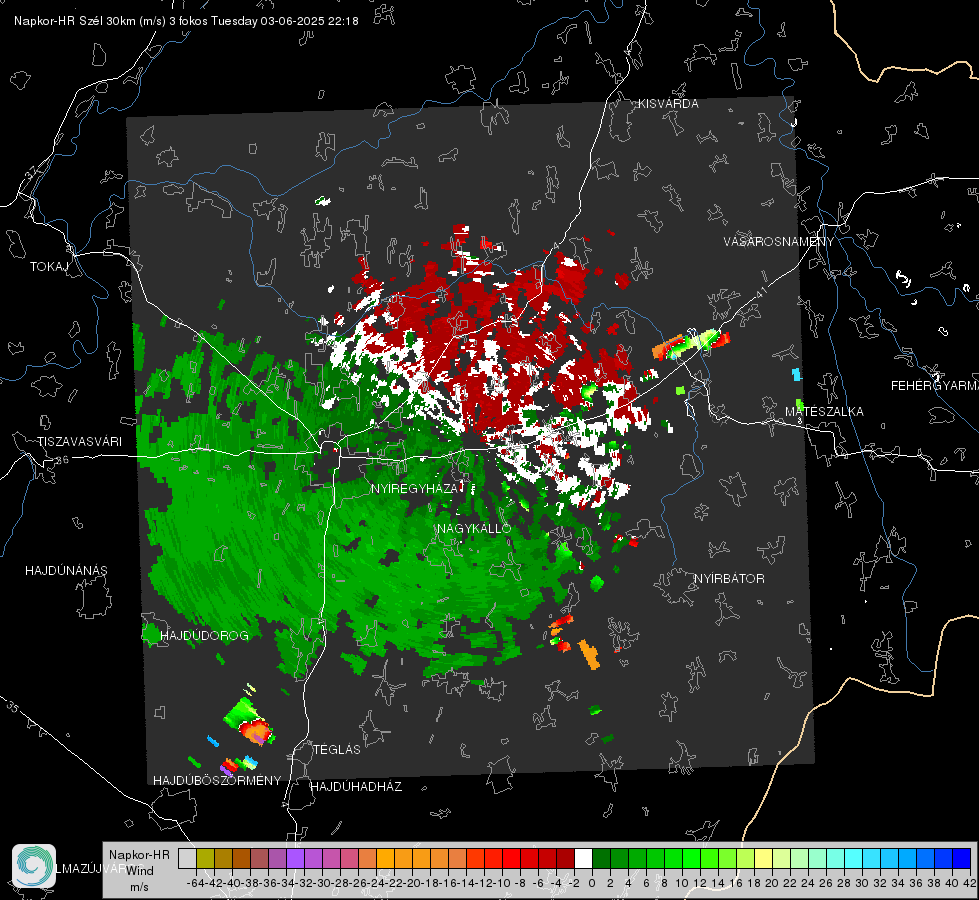Click the title text 'Napkor-HR Szél 30km (m/s)'
Screen dimensions: 979x900
click(90, 21)
